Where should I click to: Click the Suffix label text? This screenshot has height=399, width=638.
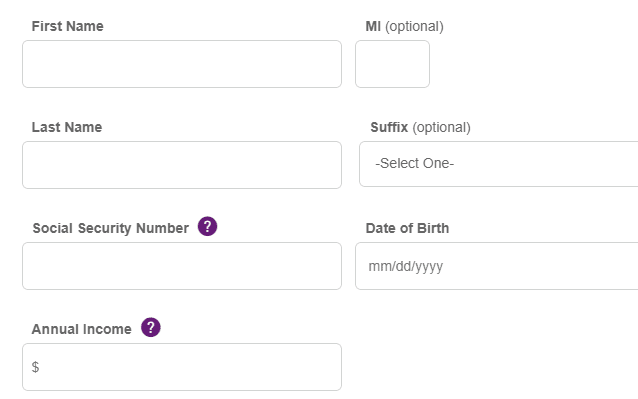click(x=389, y=127)
